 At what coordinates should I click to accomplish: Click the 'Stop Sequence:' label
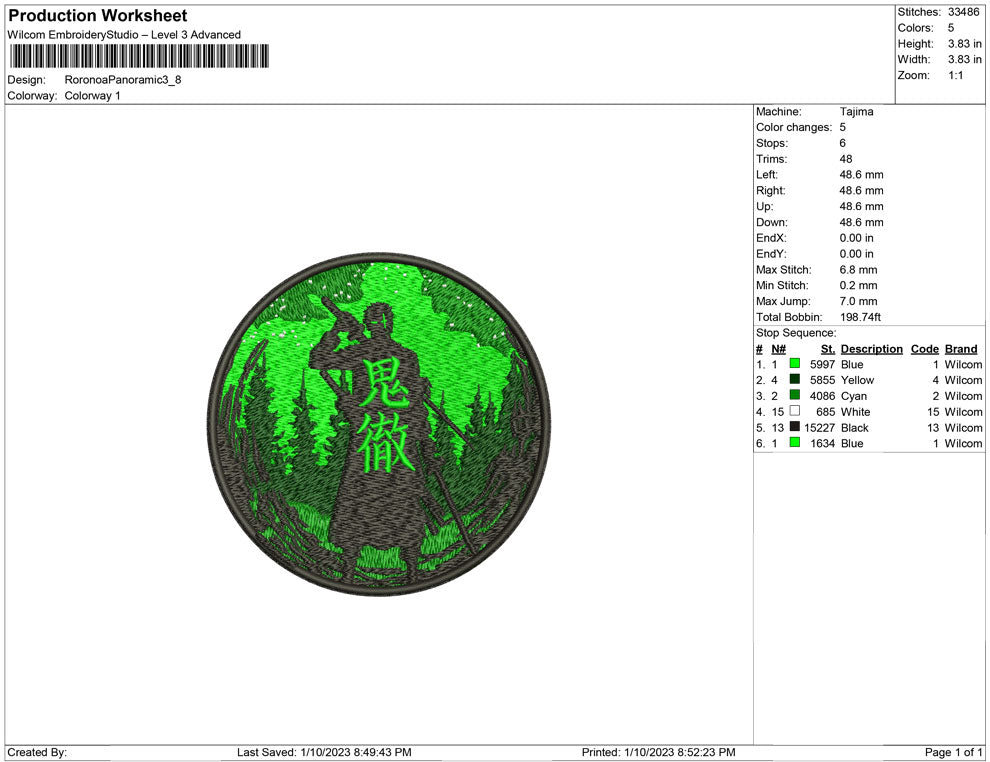click(x=796, y=333)
